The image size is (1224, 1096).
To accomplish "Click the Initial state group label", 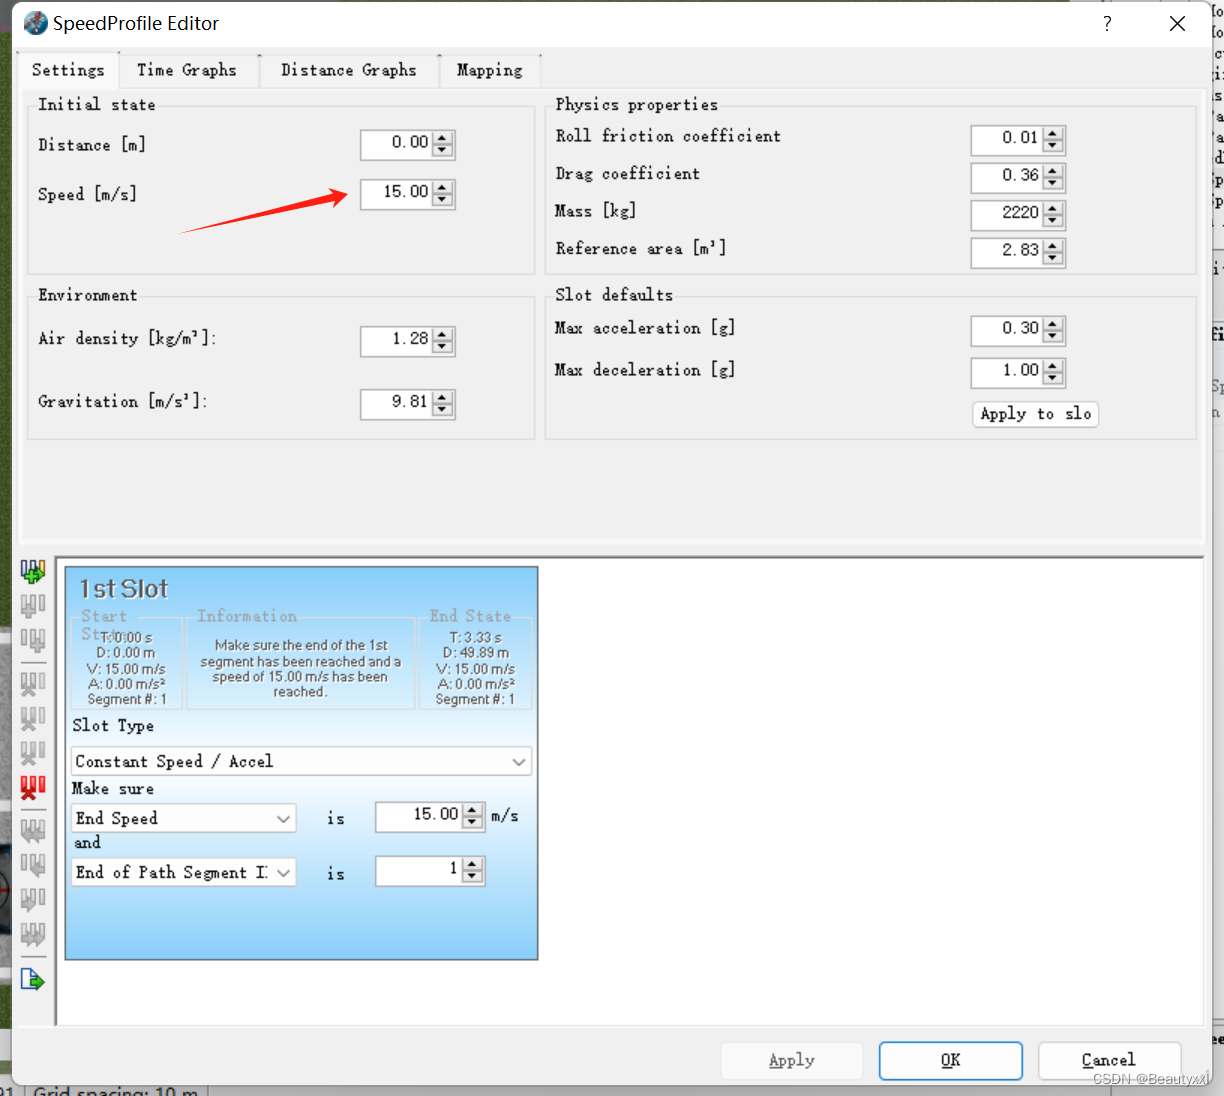I will (x=97, y=104).
